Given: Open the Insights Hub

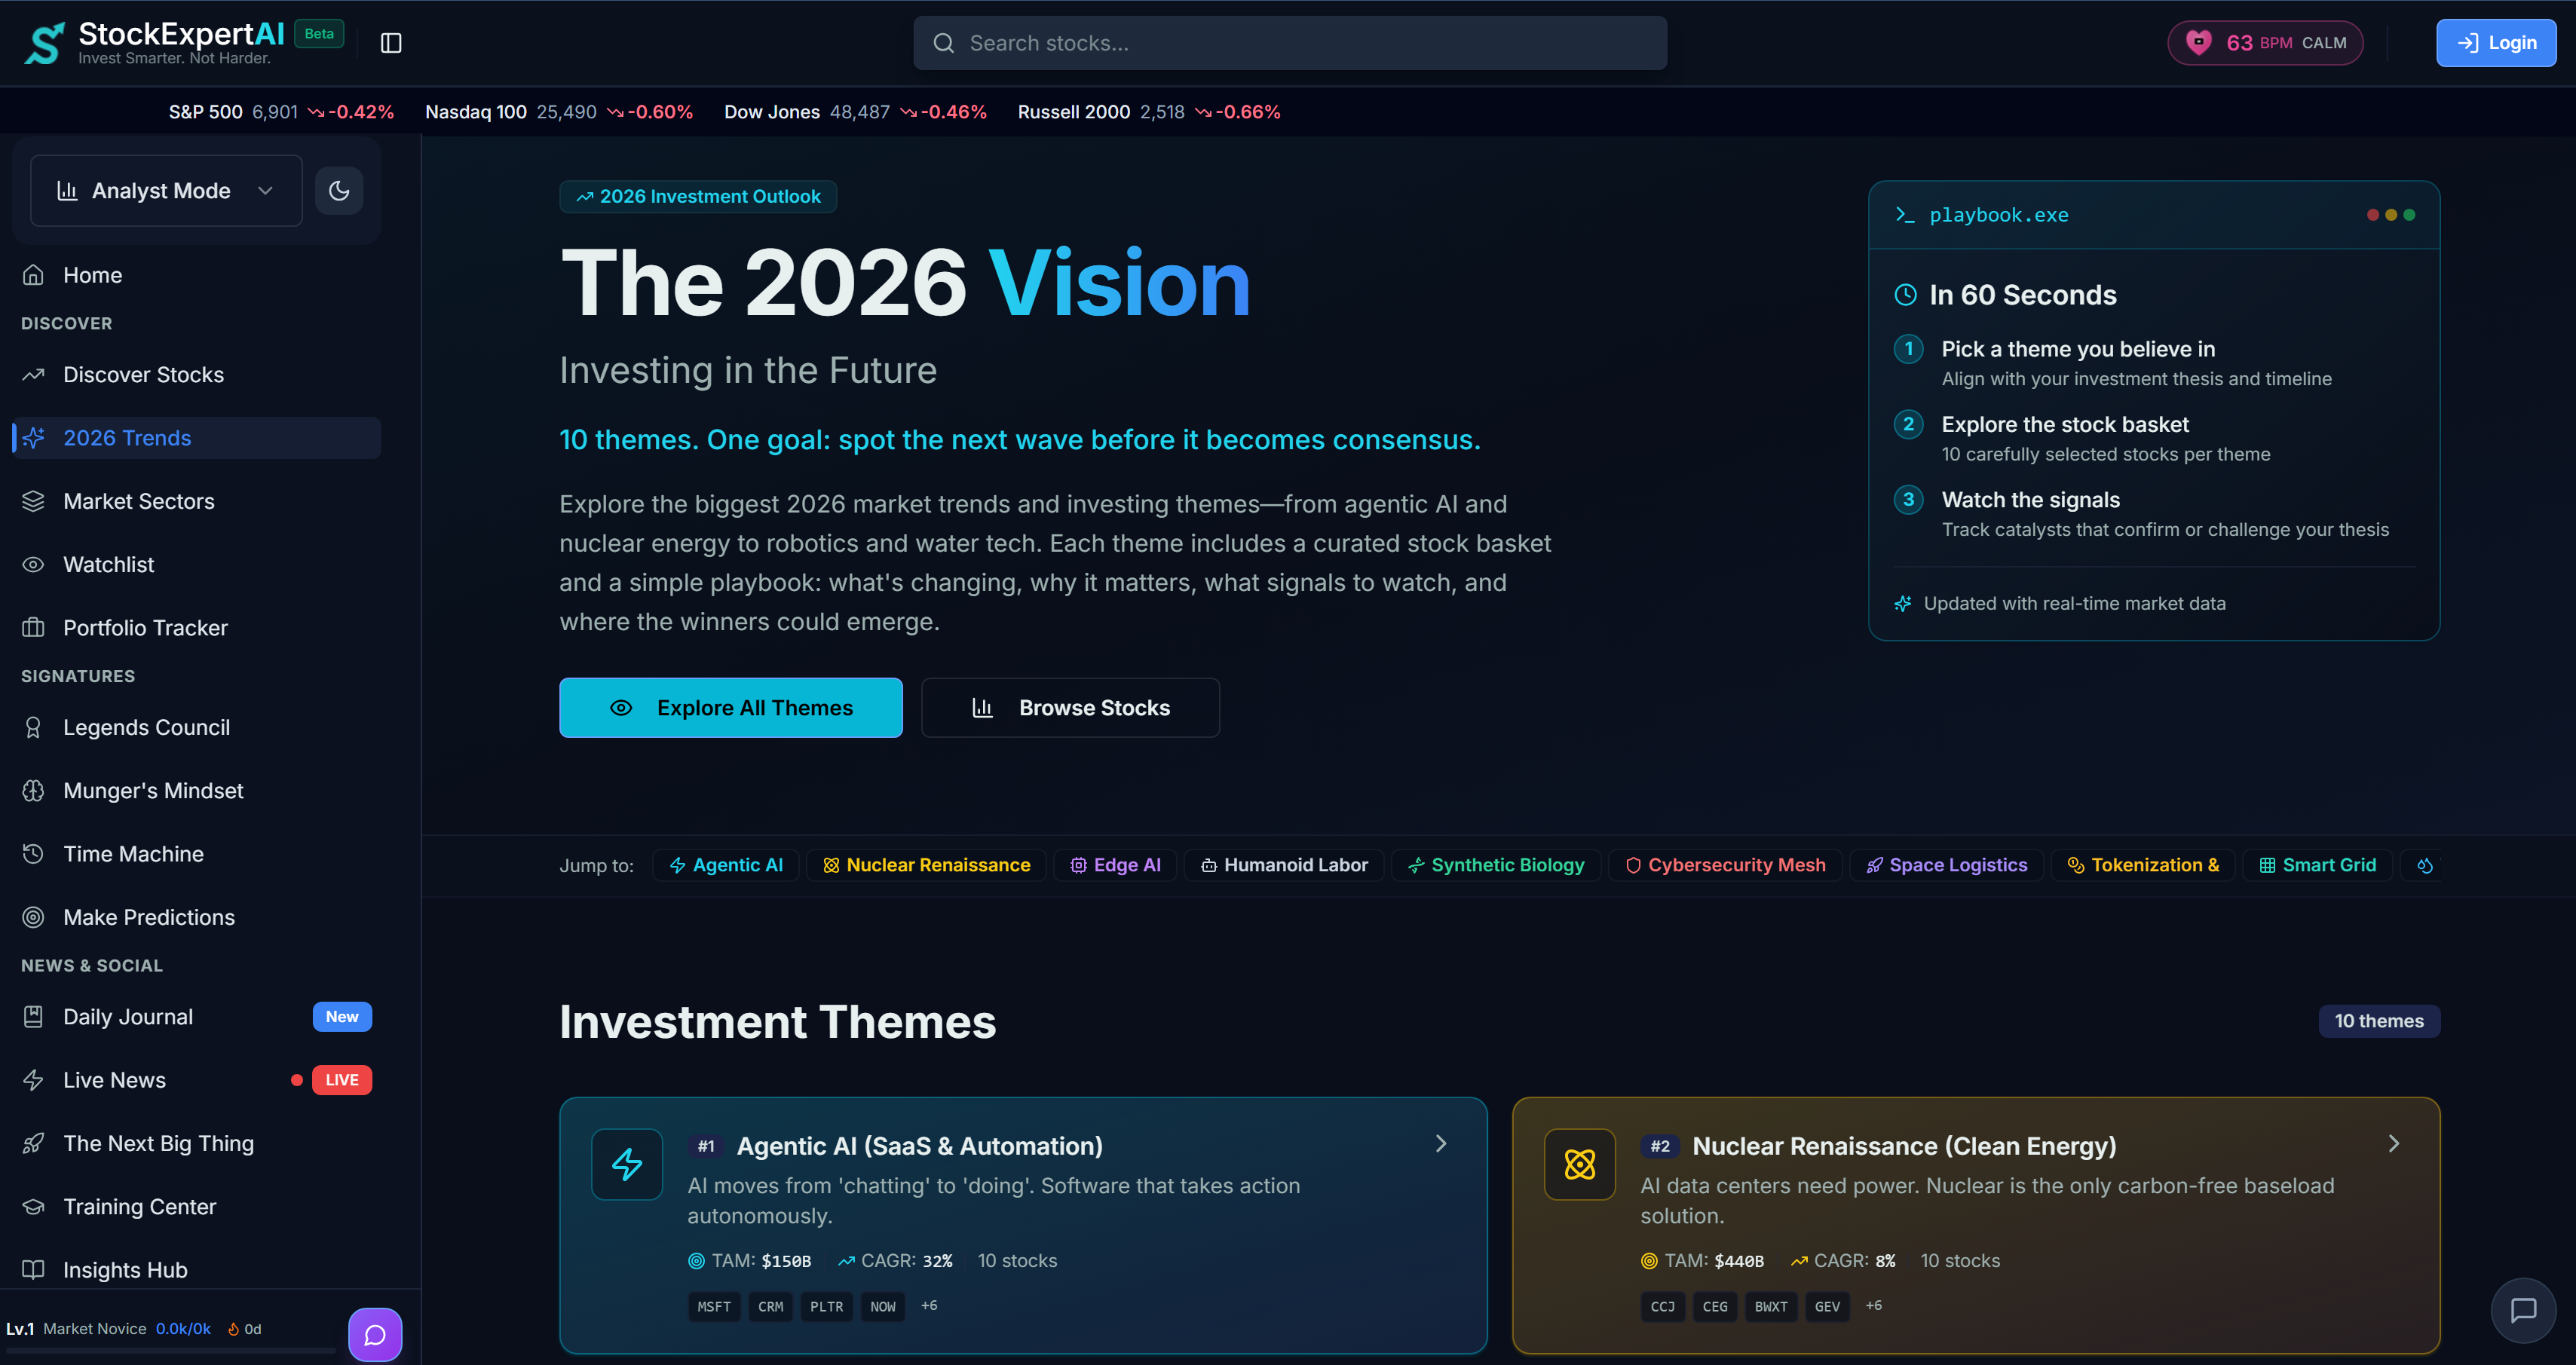Looking at the screenshot, I should pyautogui.click(x=125, y=1269).
